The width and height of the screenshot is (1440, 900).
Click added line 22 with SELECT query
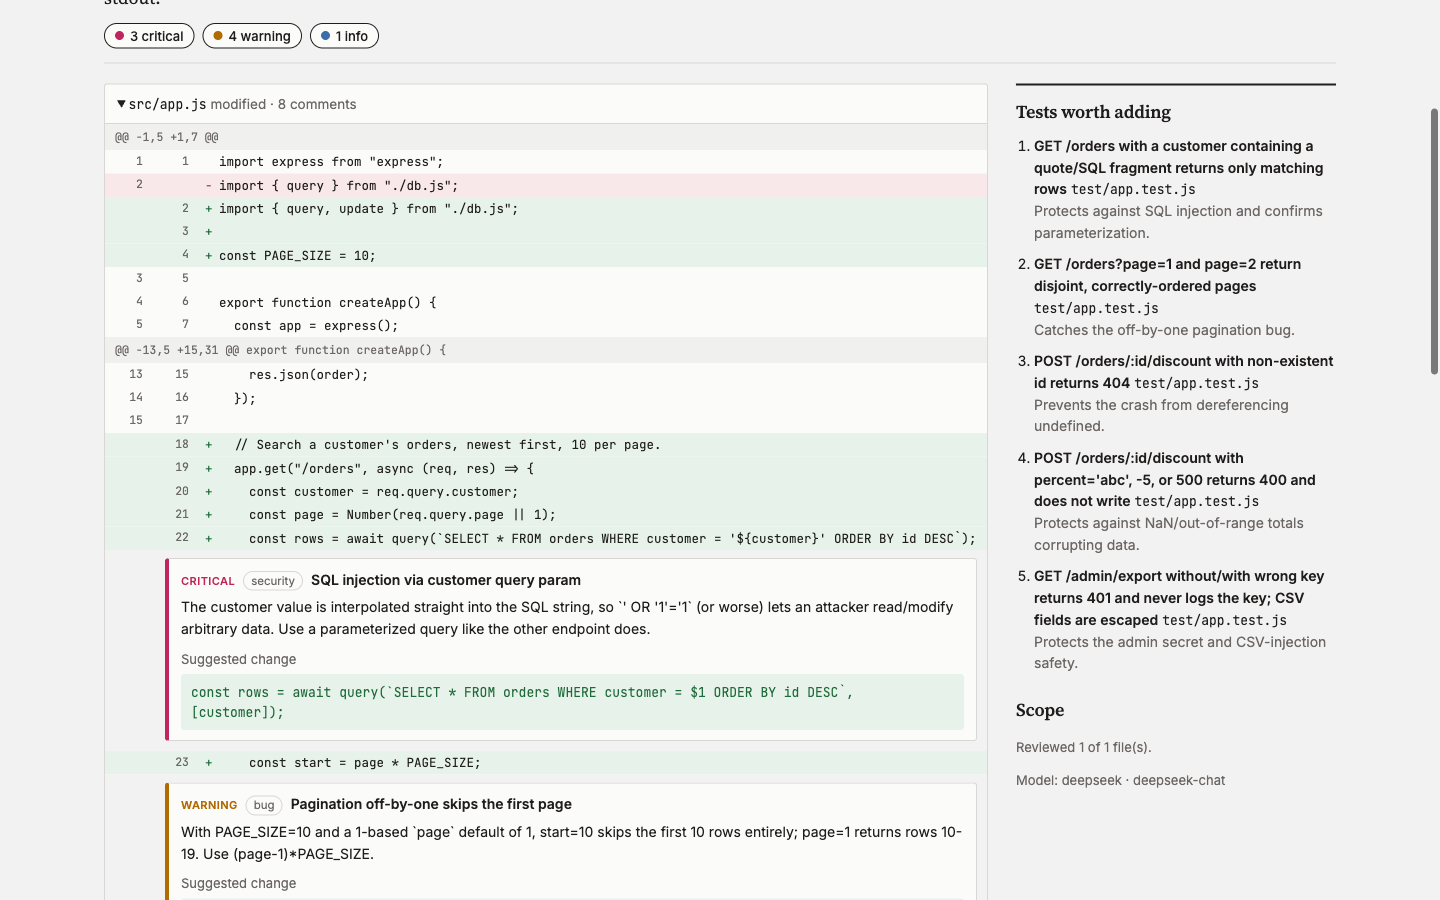[x=546, y=538]
